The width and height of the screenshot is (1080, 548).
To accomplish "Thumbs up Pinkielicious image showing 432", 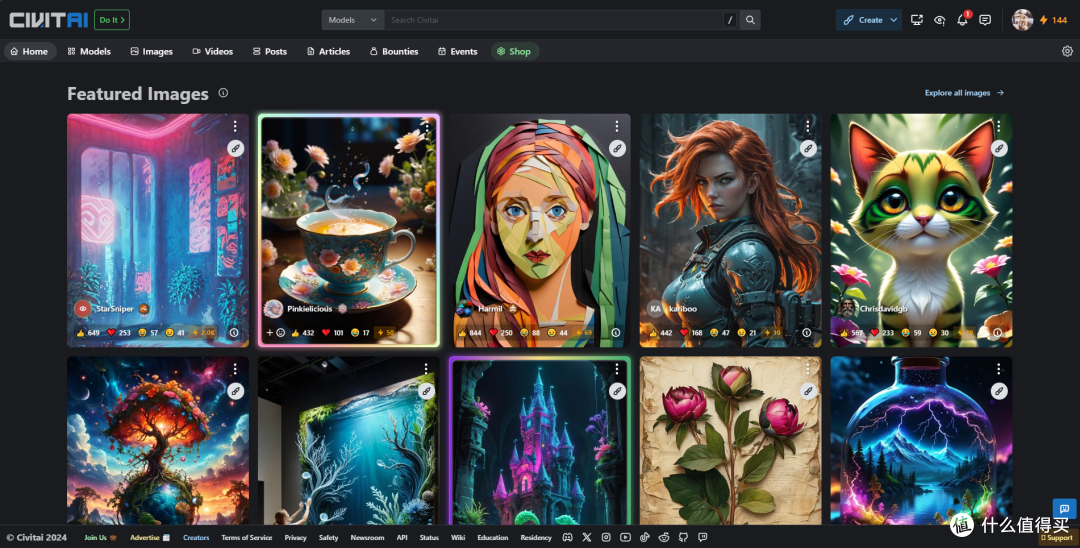I will 302,333.
